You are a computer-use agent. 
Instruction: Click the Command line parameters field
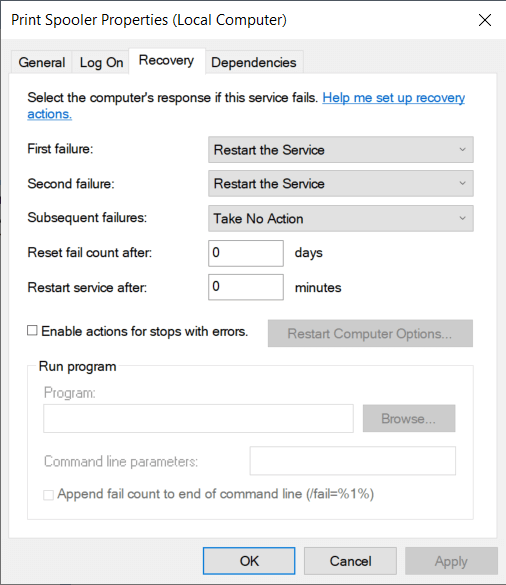coord(353,461)
